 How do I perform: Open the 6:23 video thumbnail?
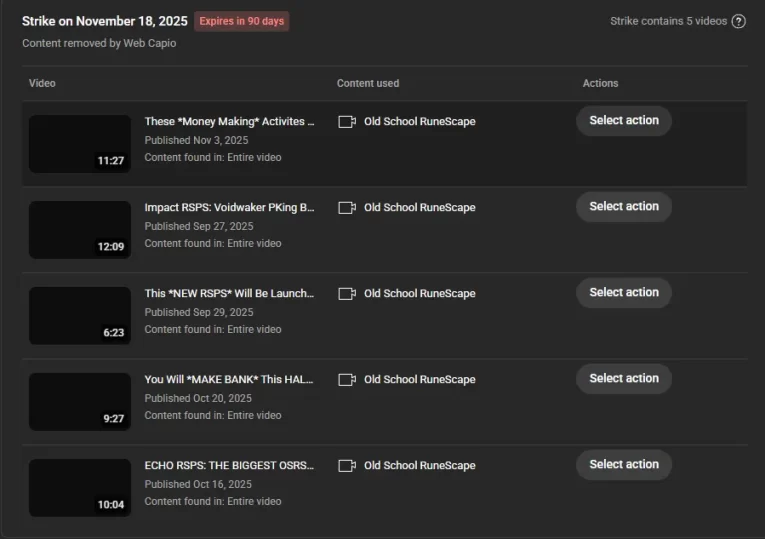click(80, 316)
